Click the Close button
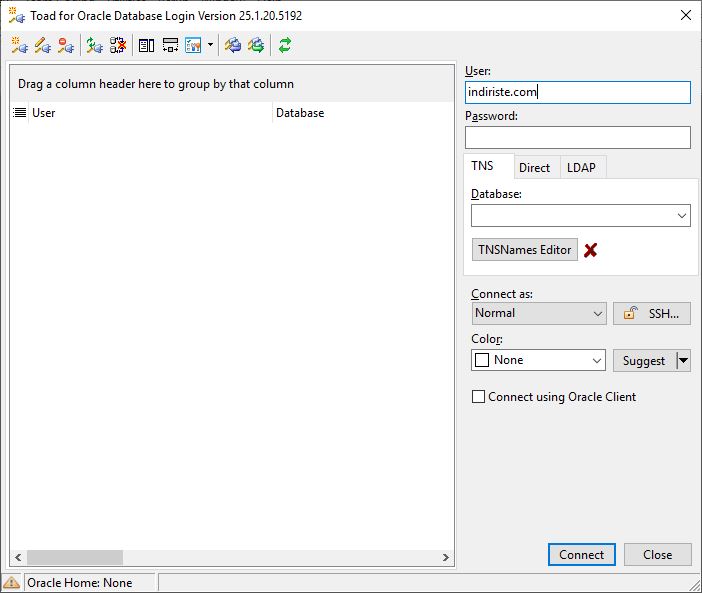This screenshot has height=593, width=702. [658, 555]
